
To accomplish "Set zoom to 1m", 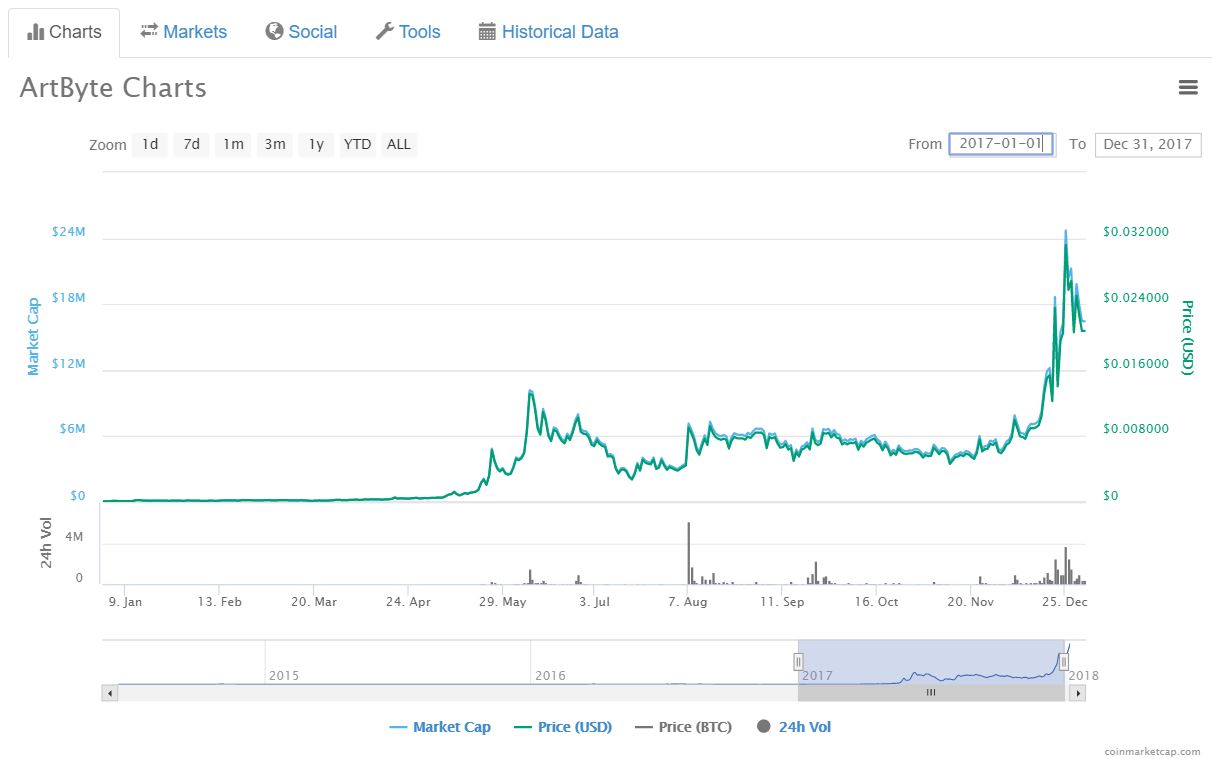I will [233, 144].
